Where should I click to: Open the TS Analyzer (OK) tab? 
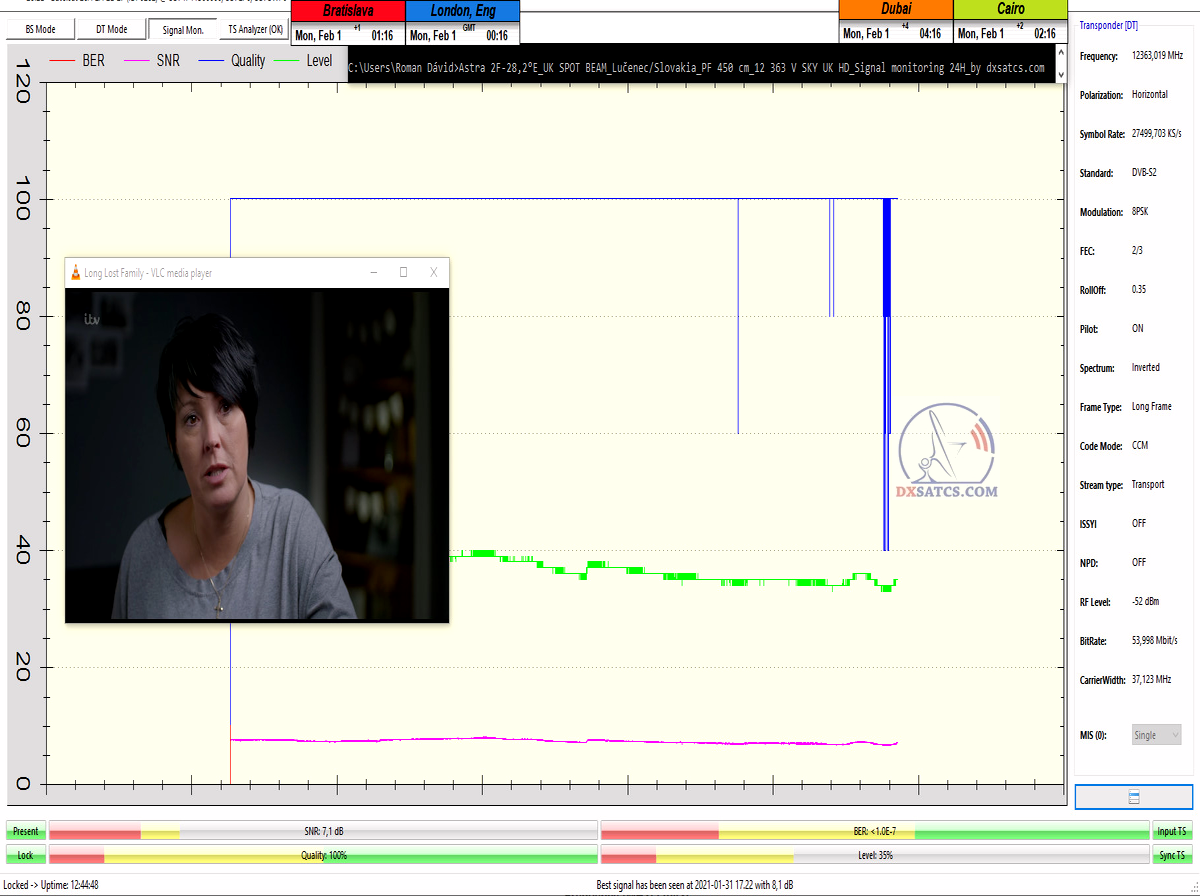coord(255,30)
